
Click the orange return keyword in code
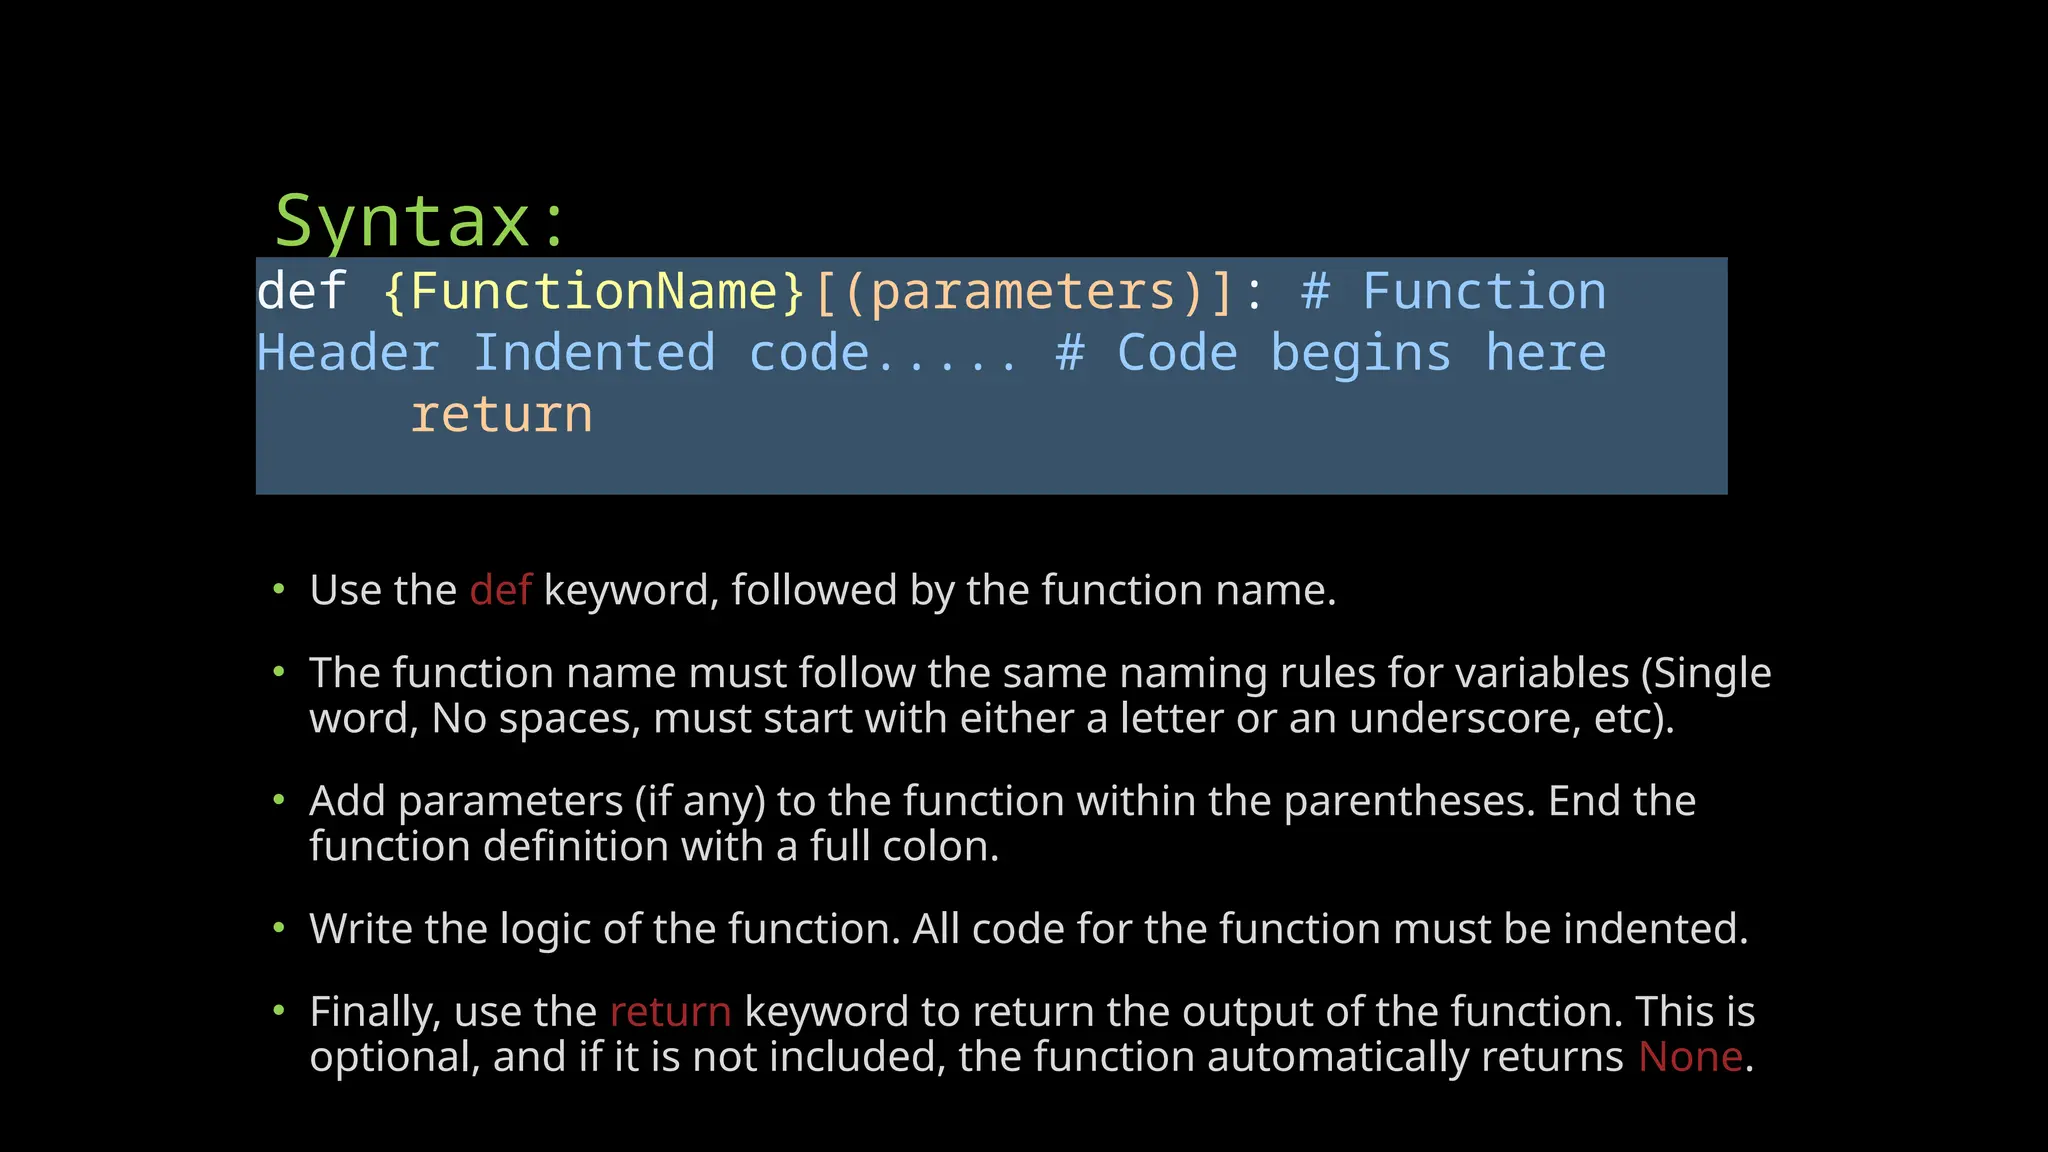[502, 414]
